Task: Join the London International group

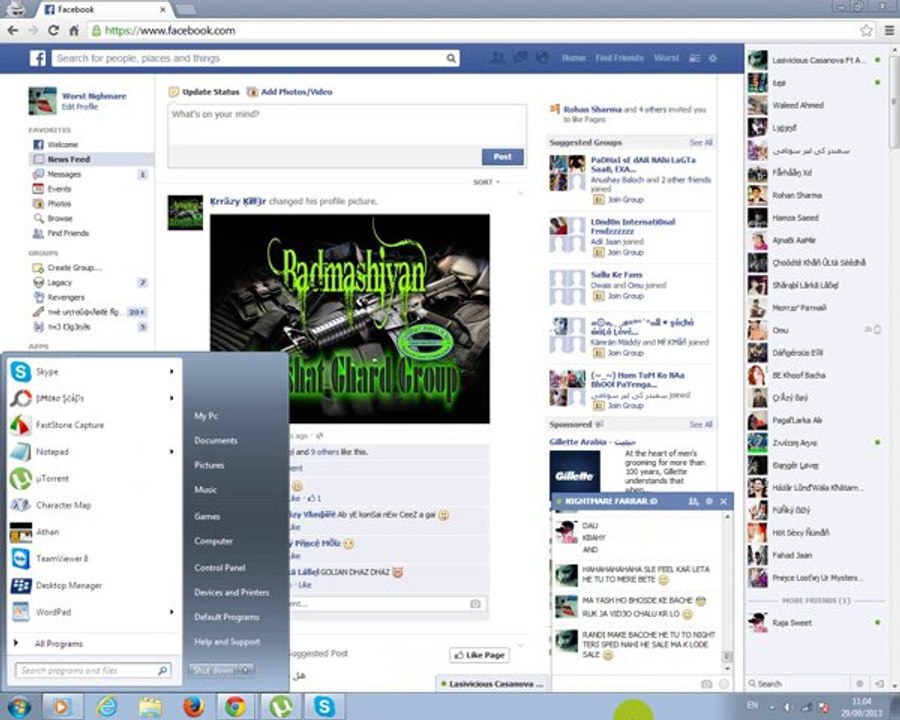Action: 619,252
